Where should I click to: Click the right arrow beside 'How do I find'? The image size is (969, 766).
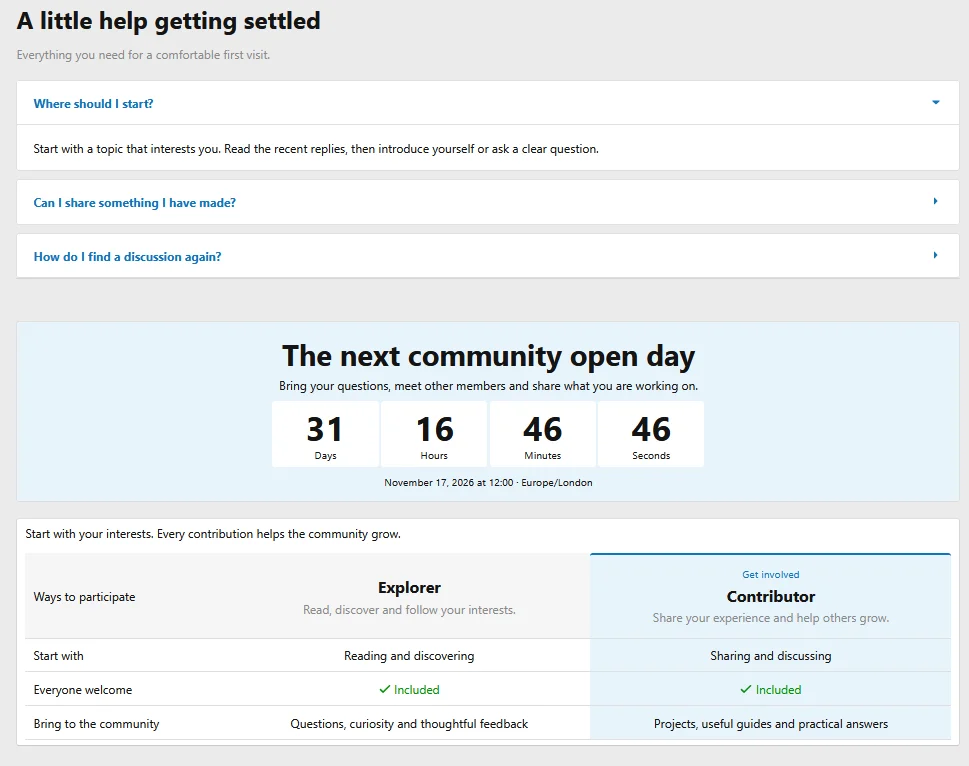click(936, 255)
